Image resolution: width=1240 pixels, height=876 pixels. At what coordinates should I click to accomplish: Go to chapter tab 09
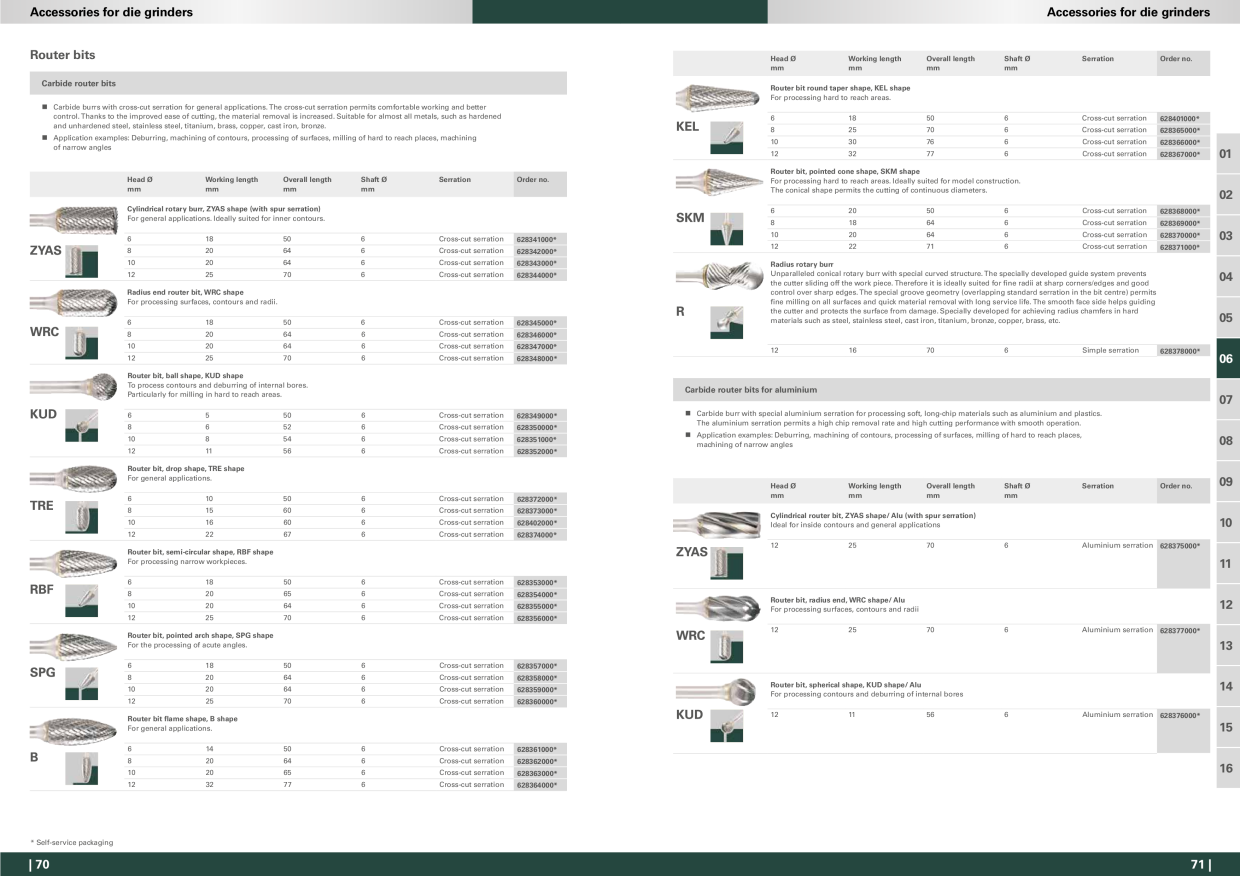pyautogui.click(x=1227, y=481)
